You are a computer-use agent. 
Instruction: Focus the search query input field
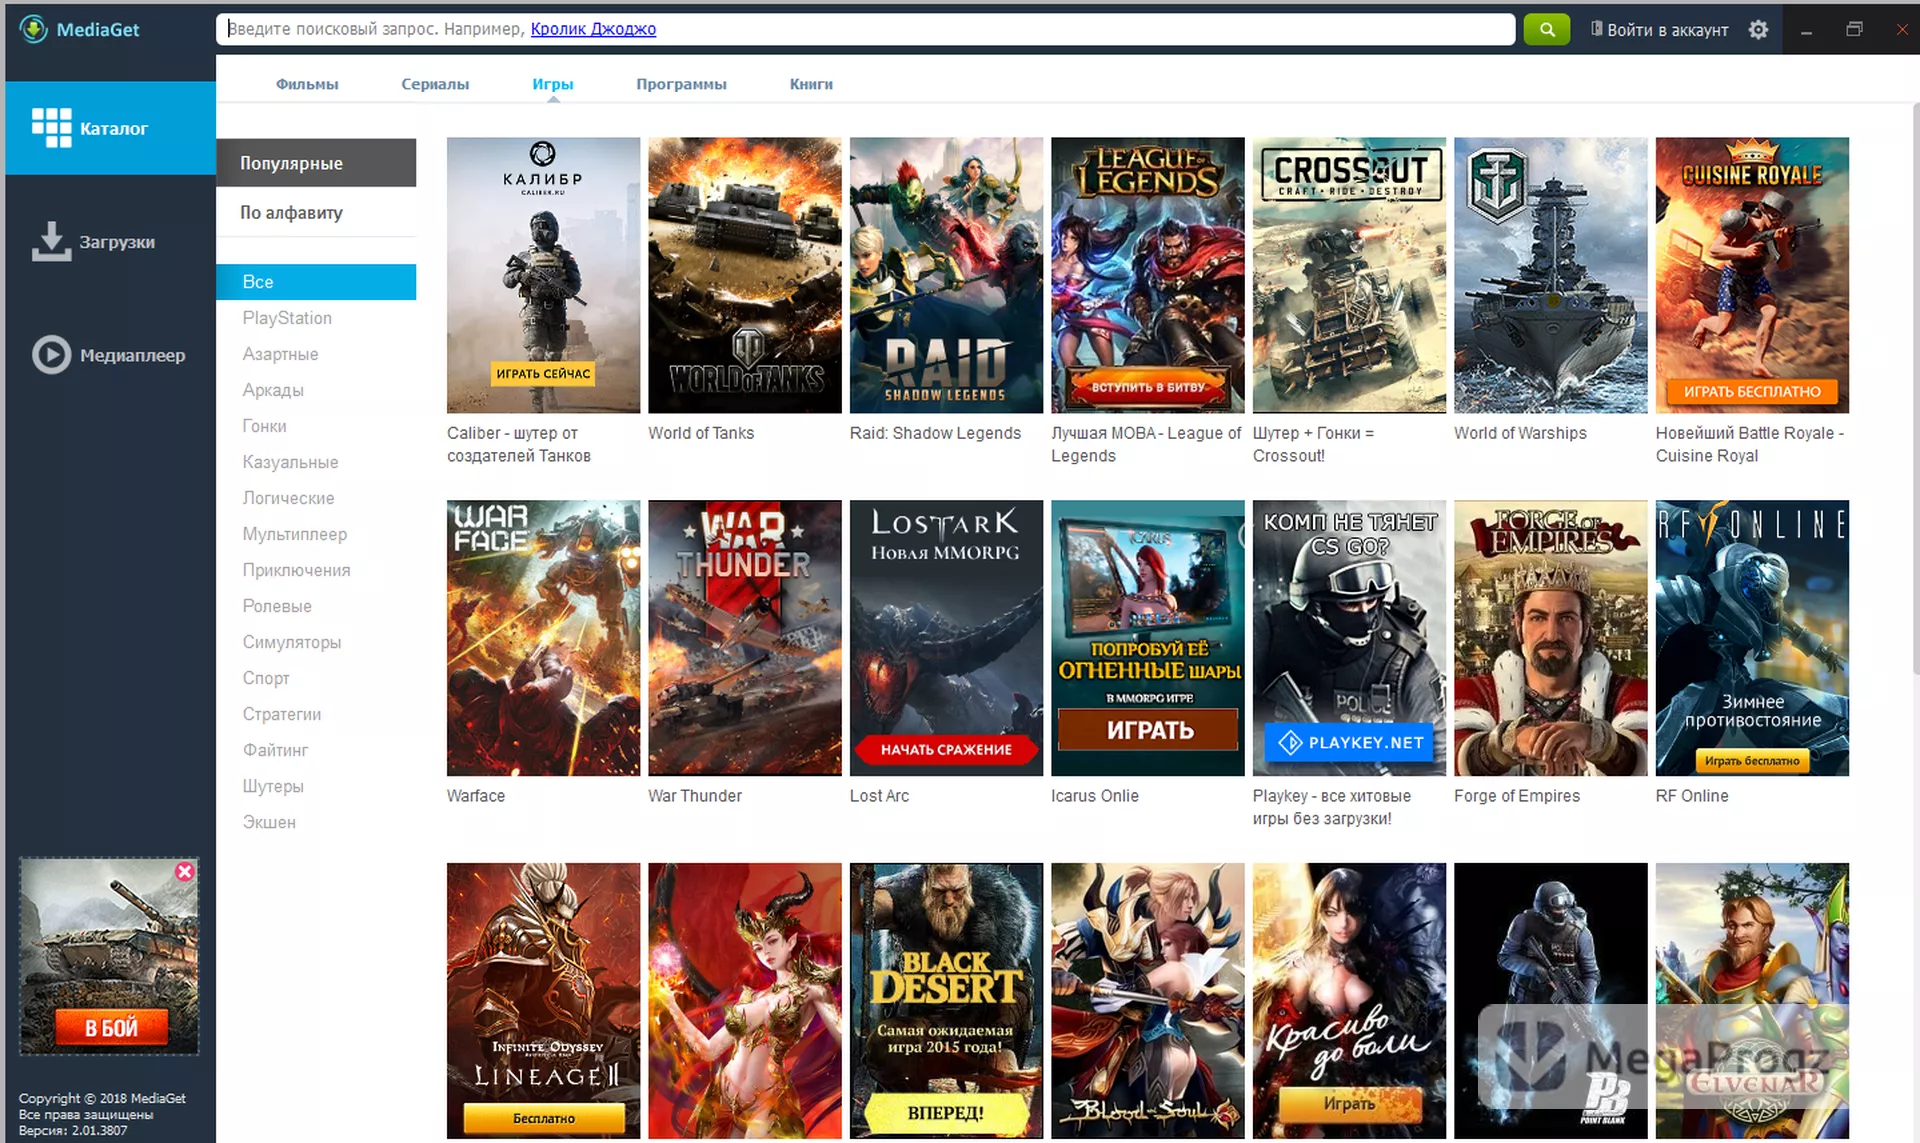(865, 29)
